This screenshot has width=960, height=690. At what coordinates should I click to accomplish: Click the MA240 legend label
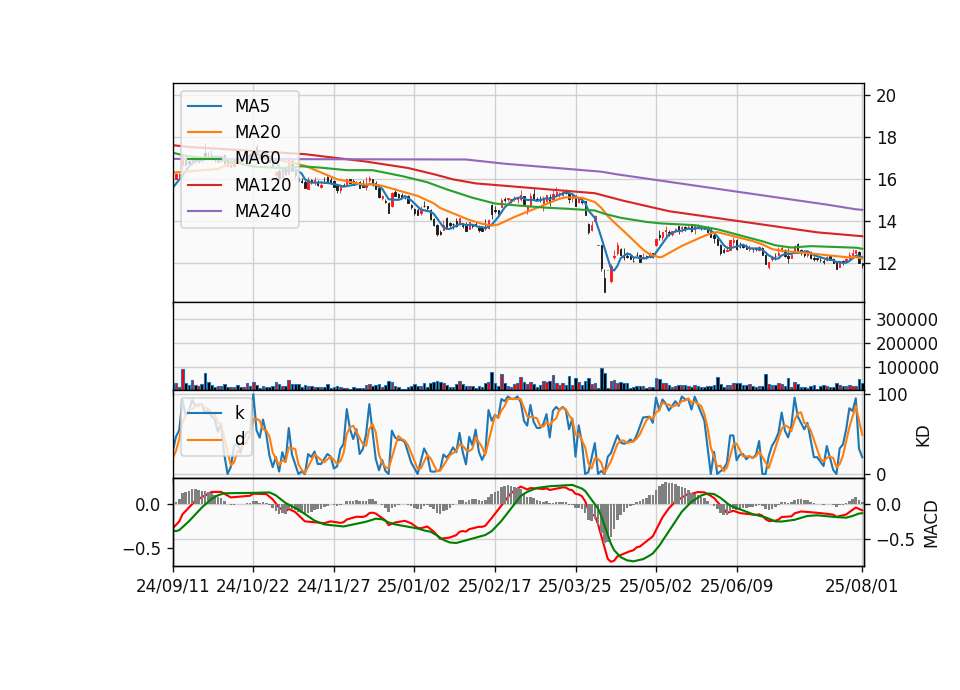[x=263, y=211]
